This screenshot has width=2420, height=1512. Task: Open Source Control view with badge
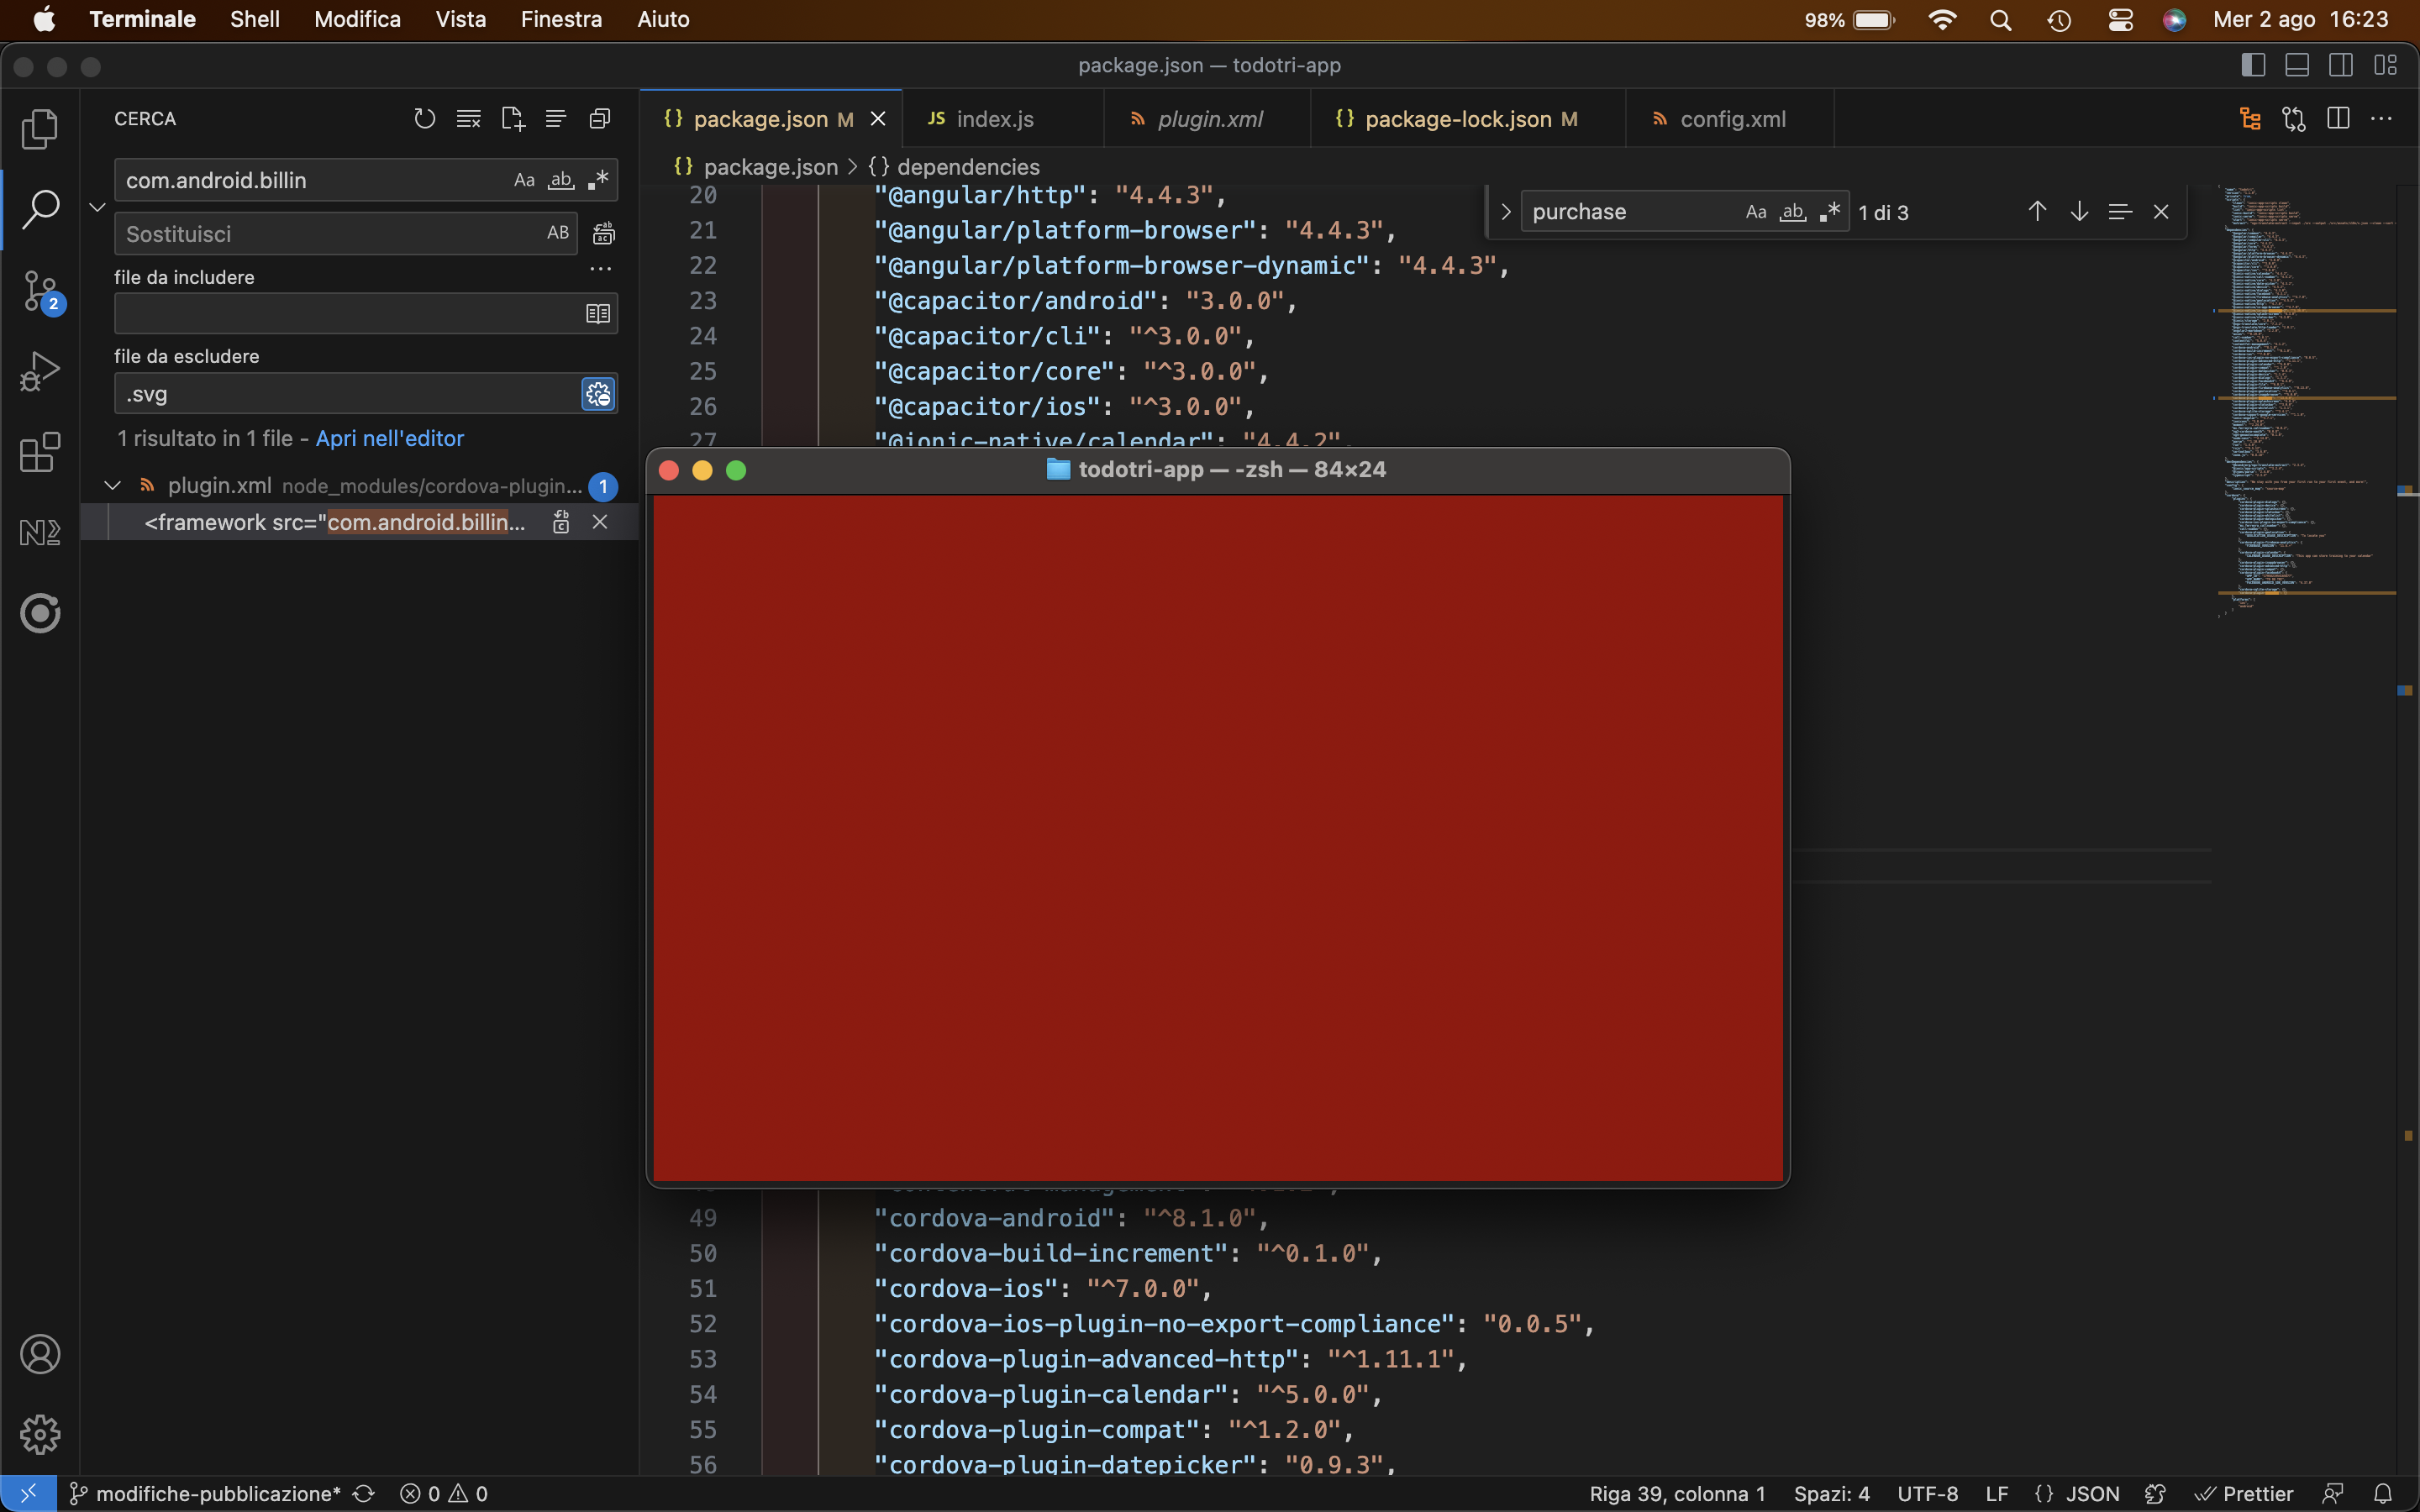[x=40, y=291]
